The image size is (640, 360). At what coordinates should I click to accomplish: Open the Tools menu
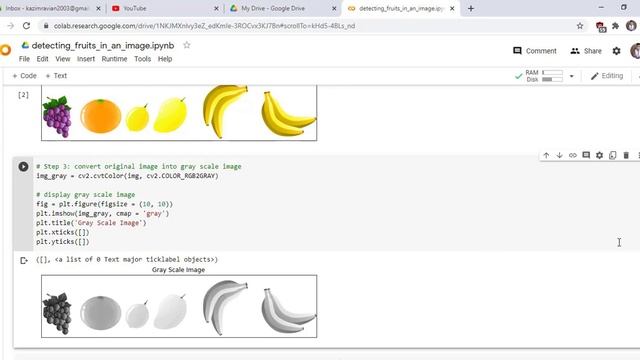pyautogui.click(x=142, y=59)
